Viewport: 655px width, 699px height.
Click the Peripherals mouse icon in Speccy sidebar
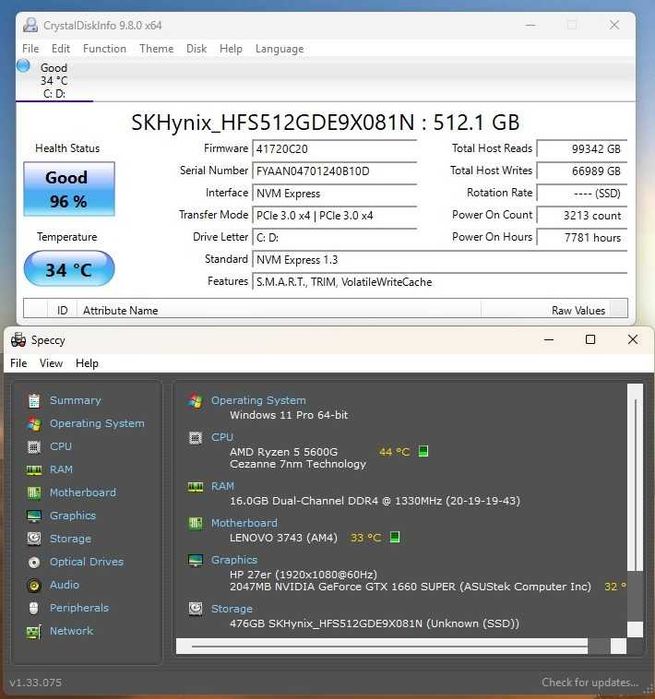tap(34, 608)
